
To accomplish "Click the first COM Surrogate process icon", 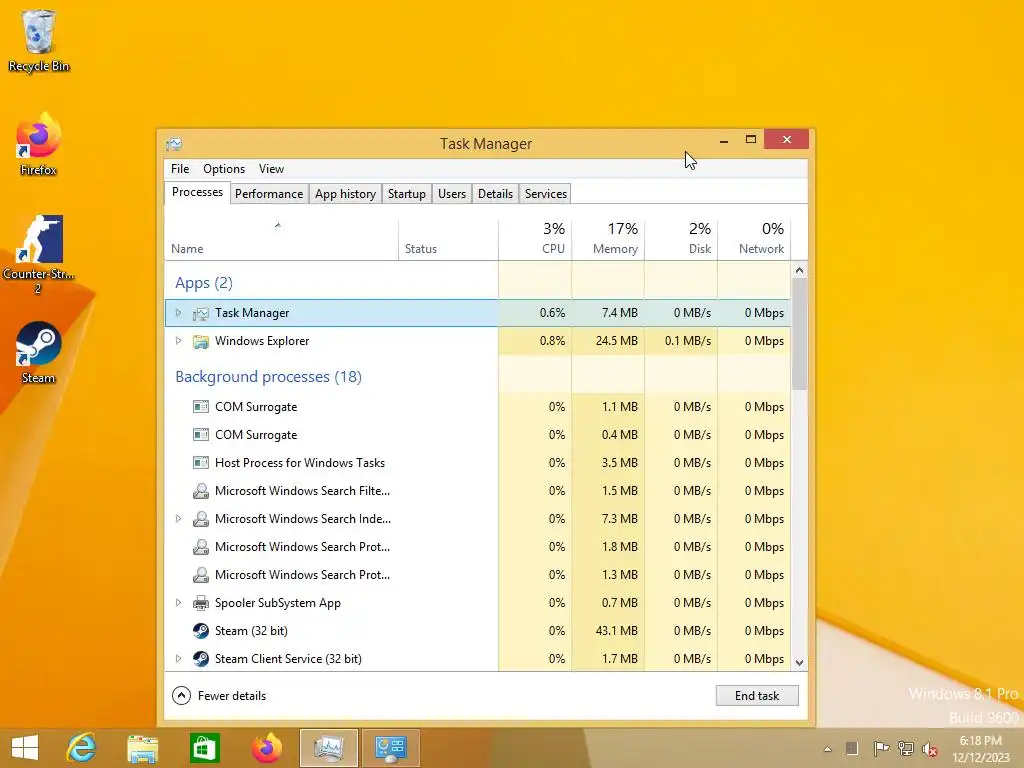I will 200,407.
